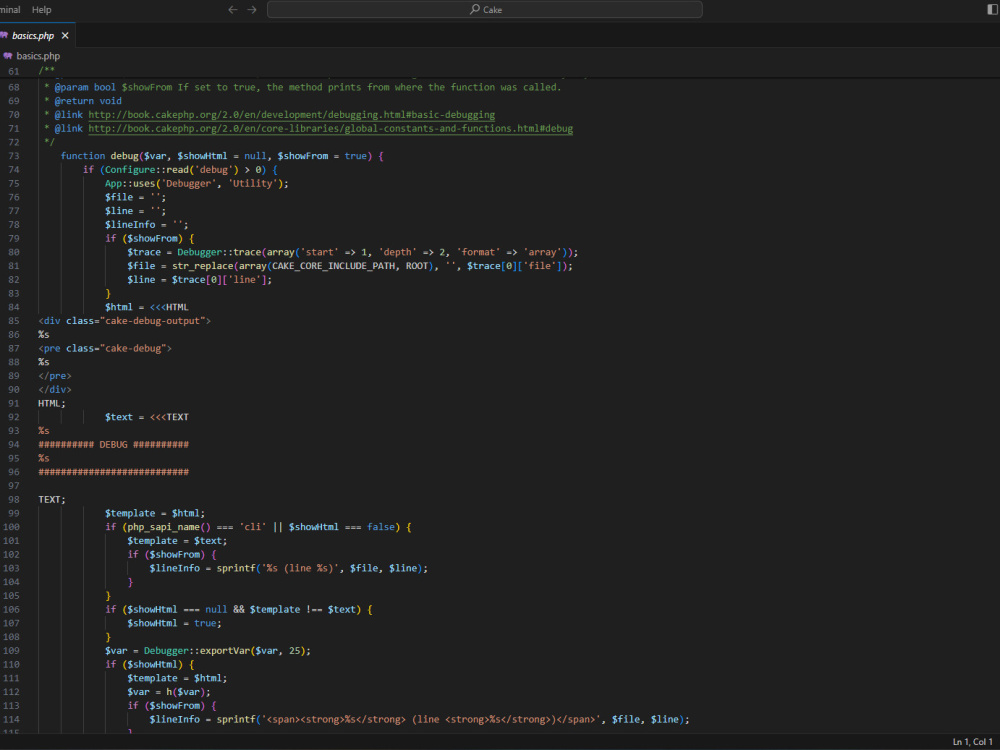Click the div class="cake-debug-output" line

(x=124, y=321)
